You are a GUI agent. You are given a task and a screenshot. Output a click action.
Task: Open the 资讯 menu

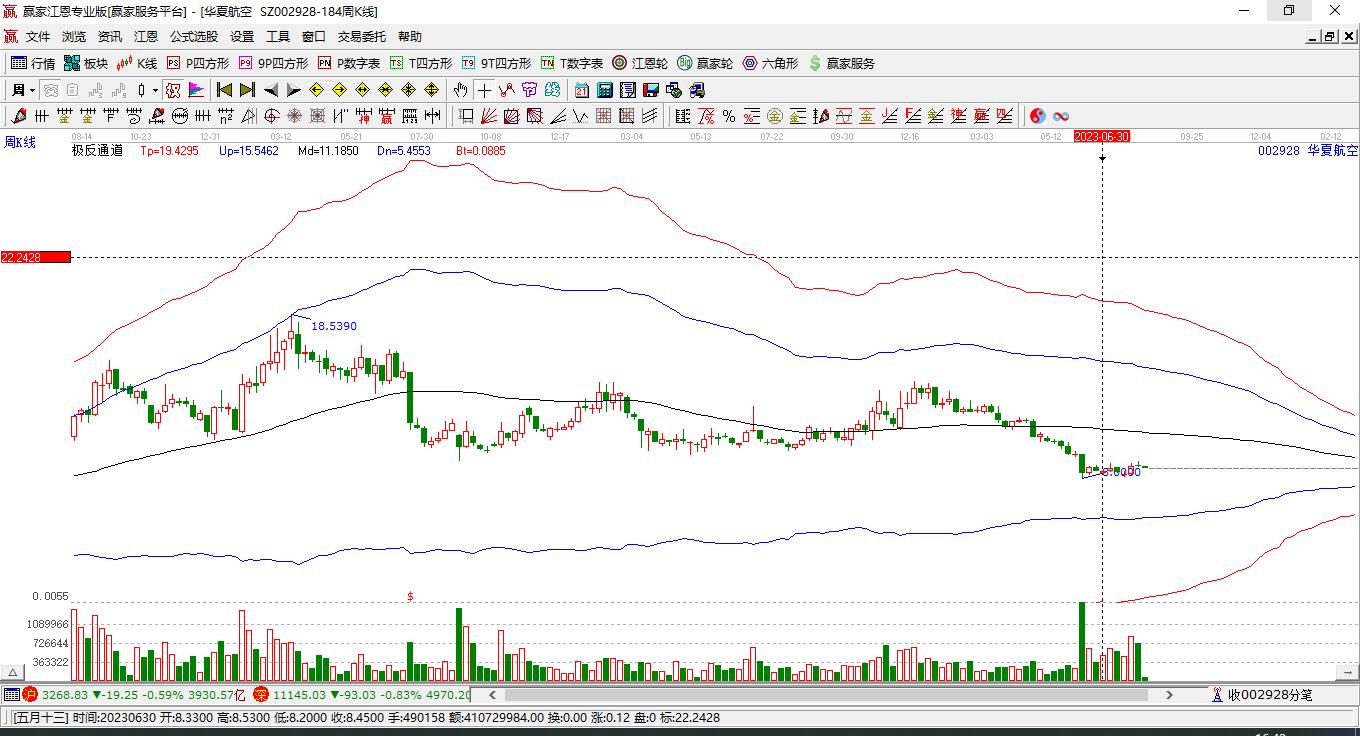110,37
